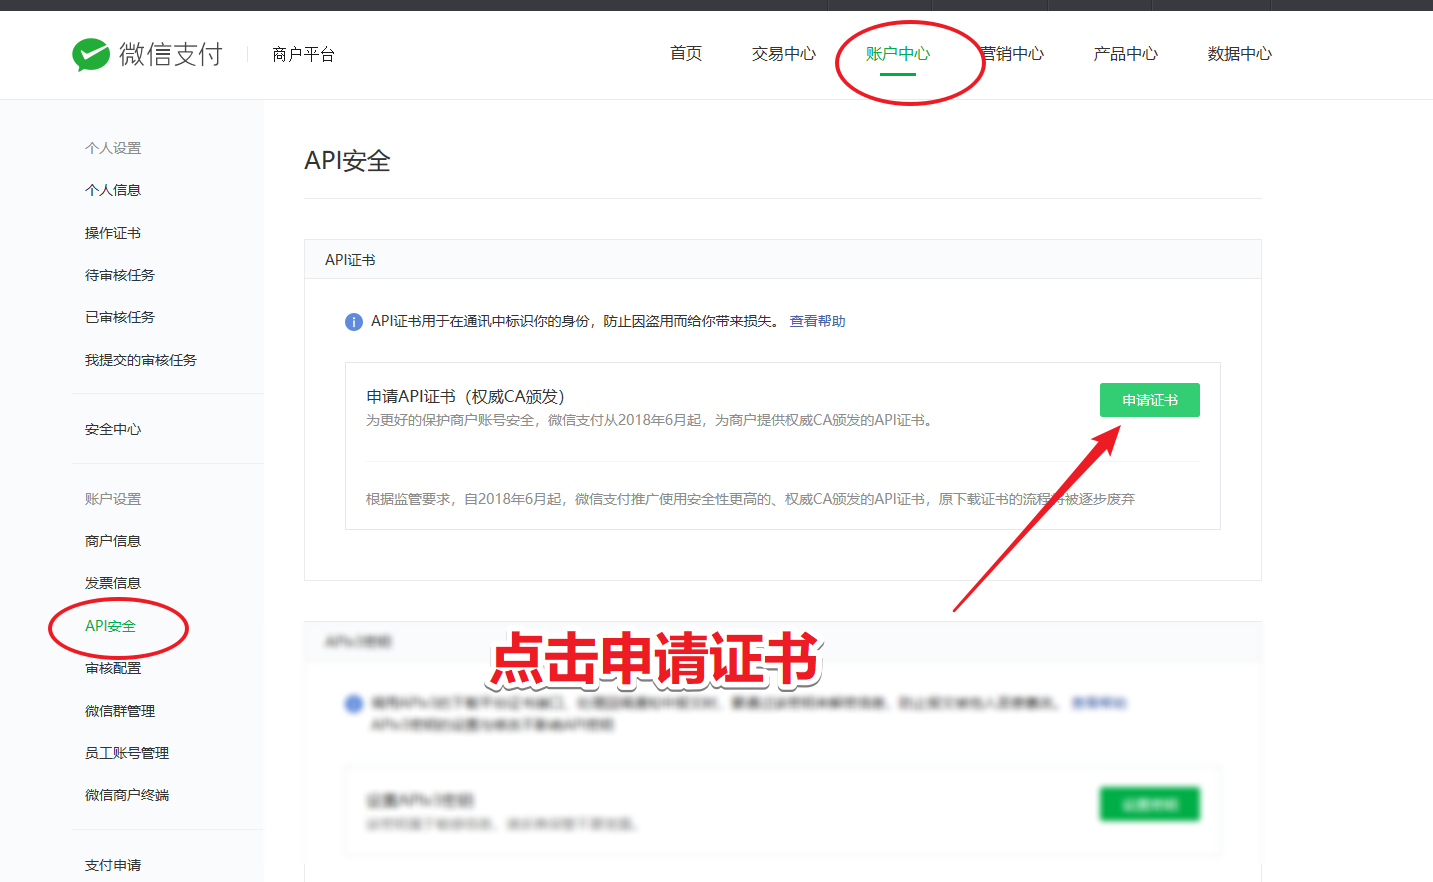1433x882 pixels.
Task: Open 我提交的审核任务 sidebar item
Action: 141,360
